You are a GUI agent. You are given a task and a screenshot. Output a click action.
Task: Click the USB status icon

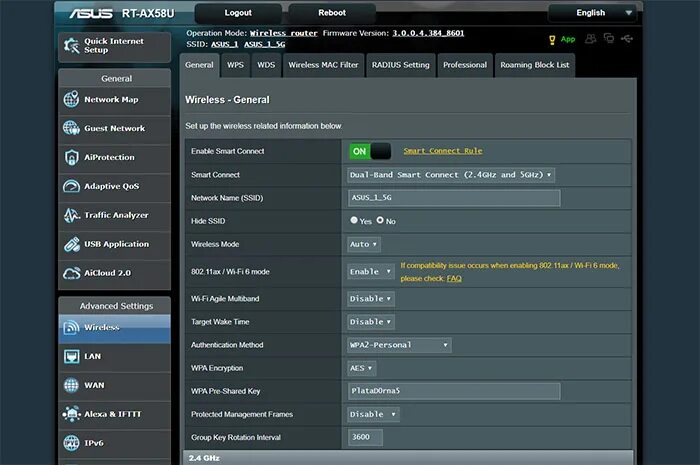(x=627, y=39)
